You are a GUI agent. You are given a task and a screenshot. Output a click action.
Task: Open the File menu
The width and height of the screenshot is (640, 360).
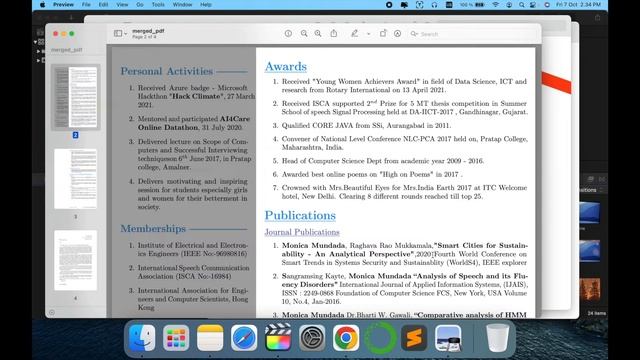tap(86, 4)
